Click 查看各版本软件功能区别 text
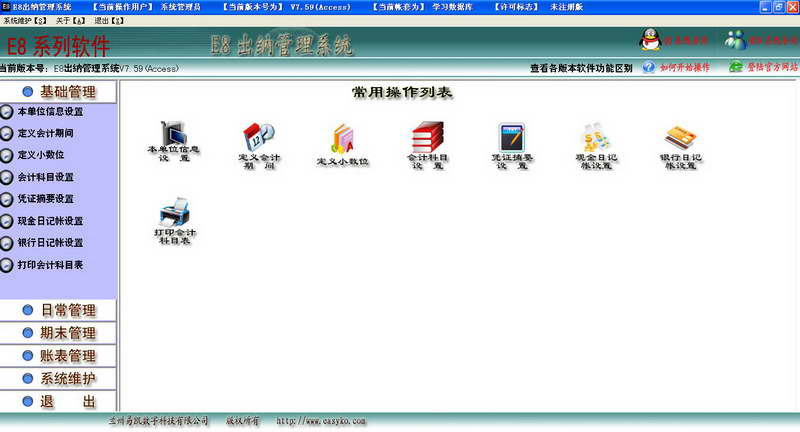Screen dimensions: 800x432 (581, 68)
